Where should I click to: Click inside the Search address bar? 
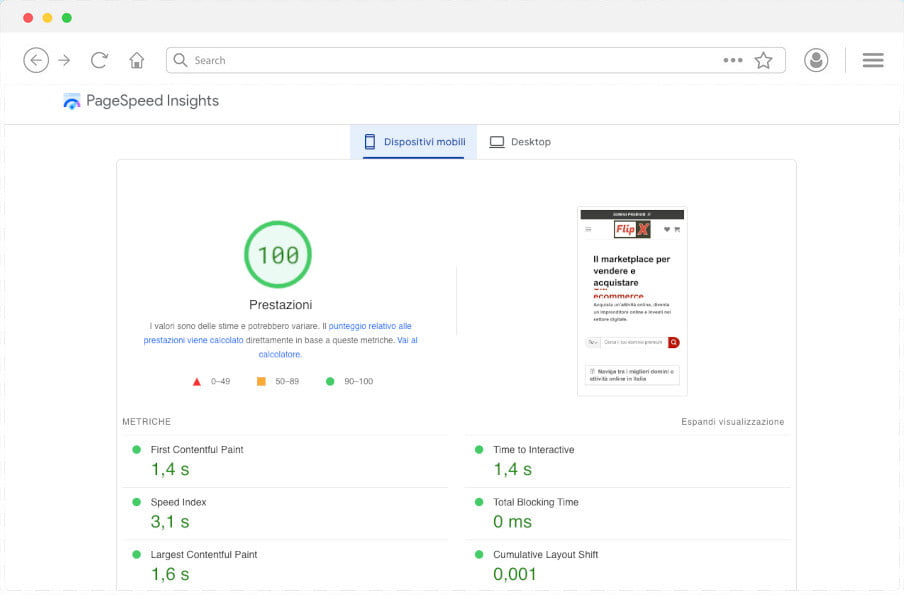click(450, 60)
